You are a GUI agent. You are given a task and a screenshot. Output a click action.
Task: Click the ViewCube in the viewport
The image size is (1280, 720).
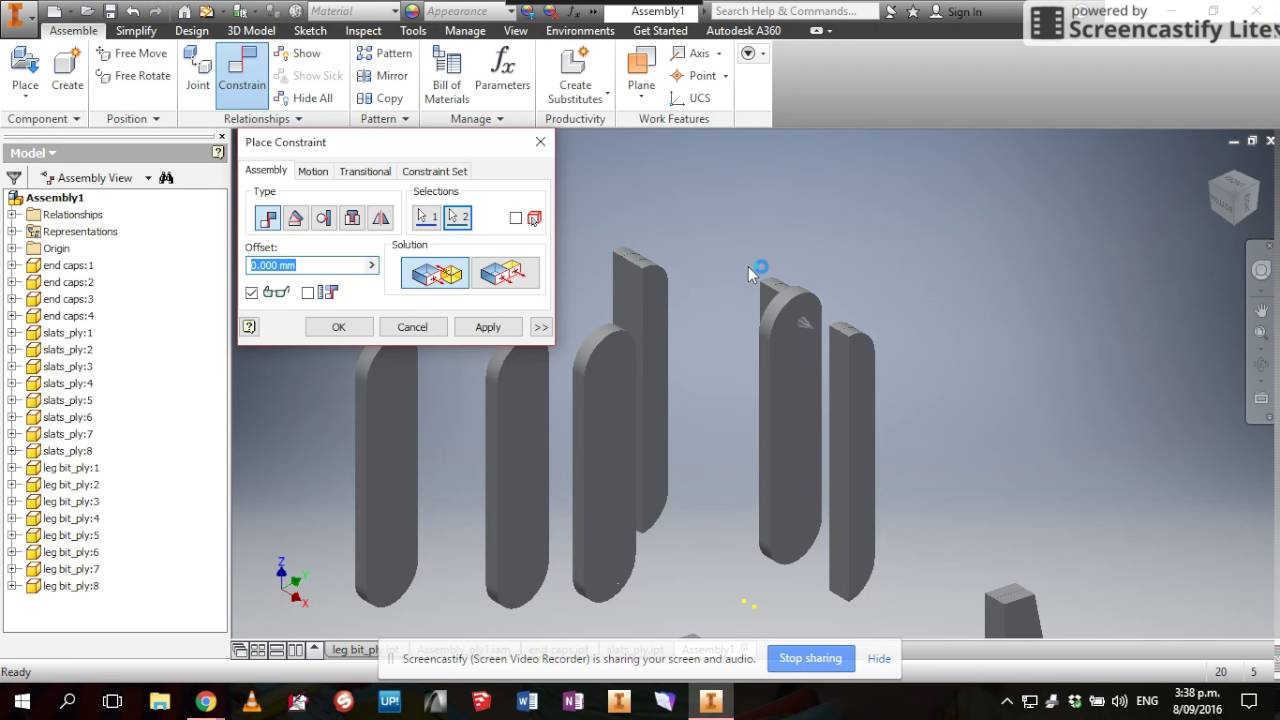[1233, 198]
